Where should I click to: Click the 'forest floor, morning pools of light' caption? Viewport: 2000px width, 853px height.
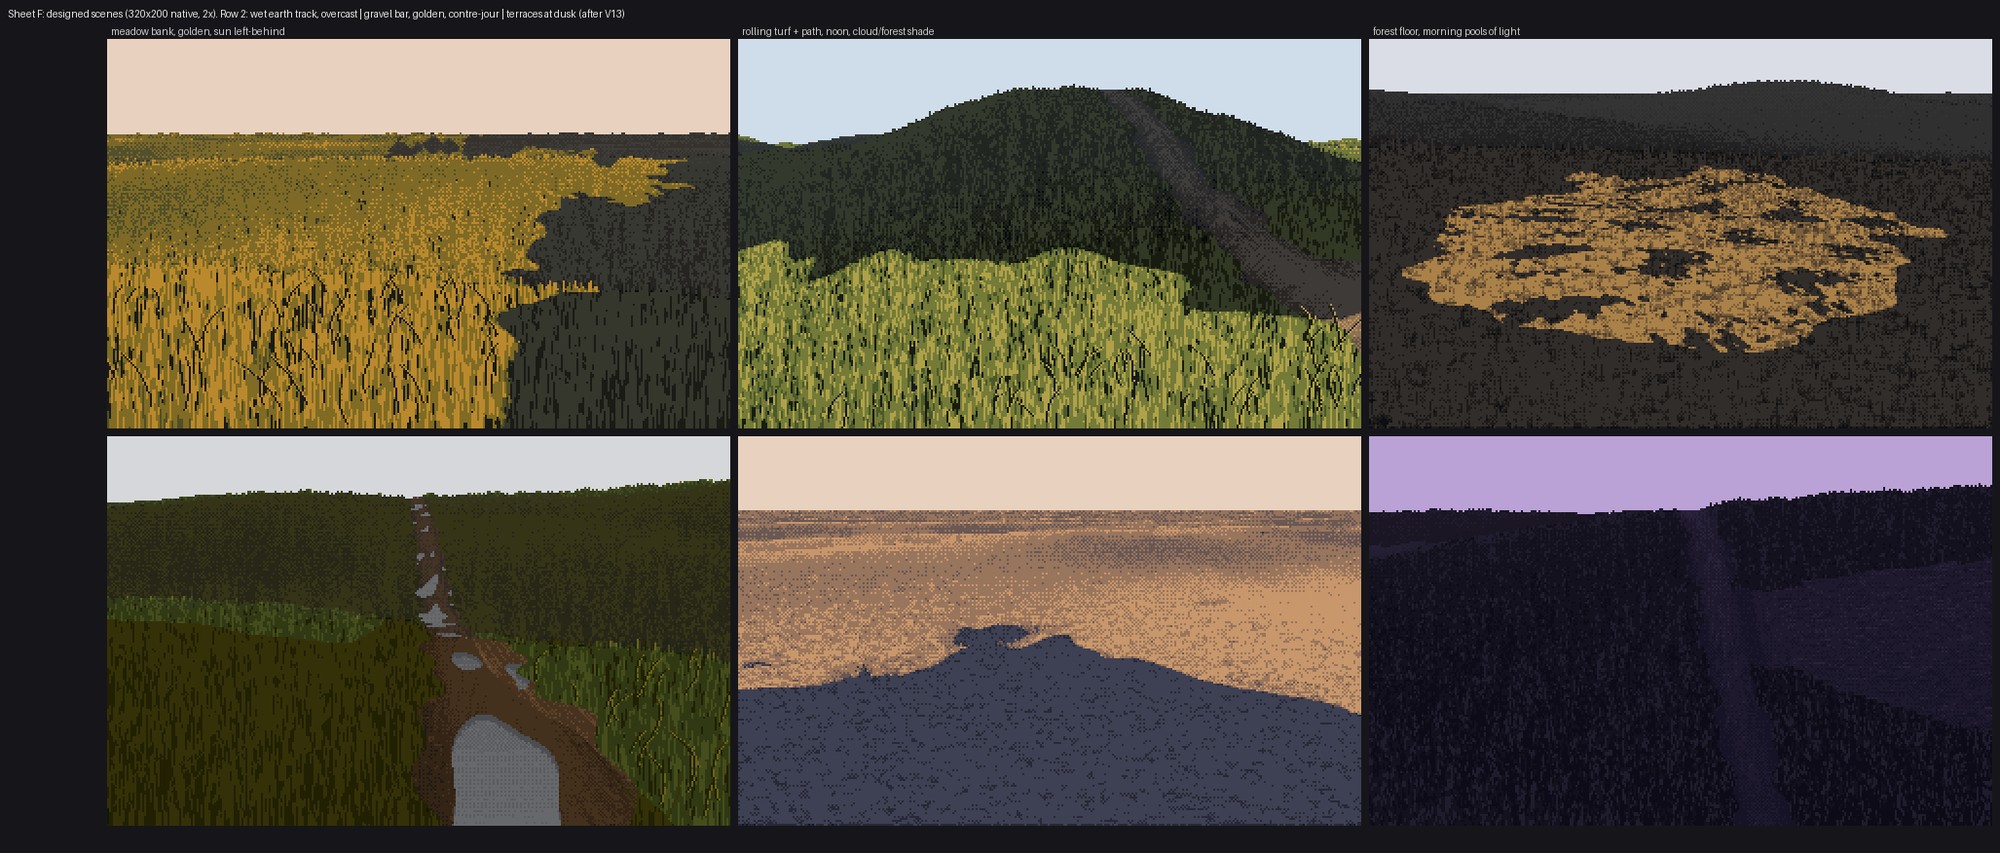(x=1446, y=32)
